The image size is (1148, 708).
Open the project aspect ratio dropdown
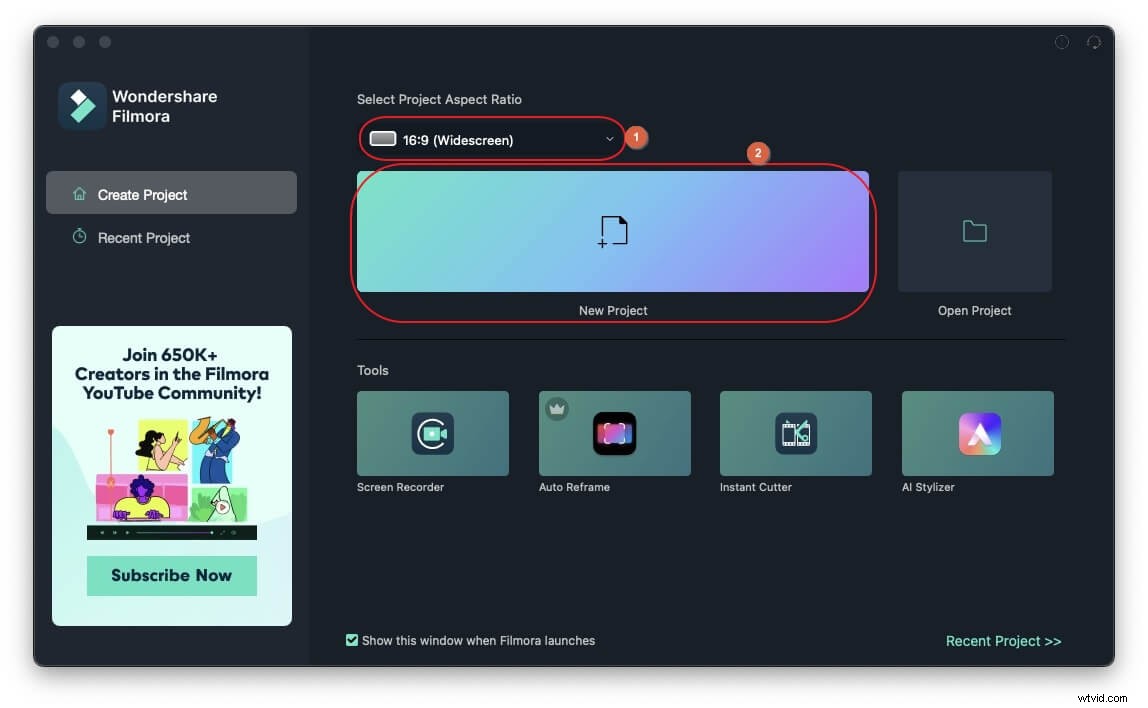pyautogui.click(x=490, y=139)
